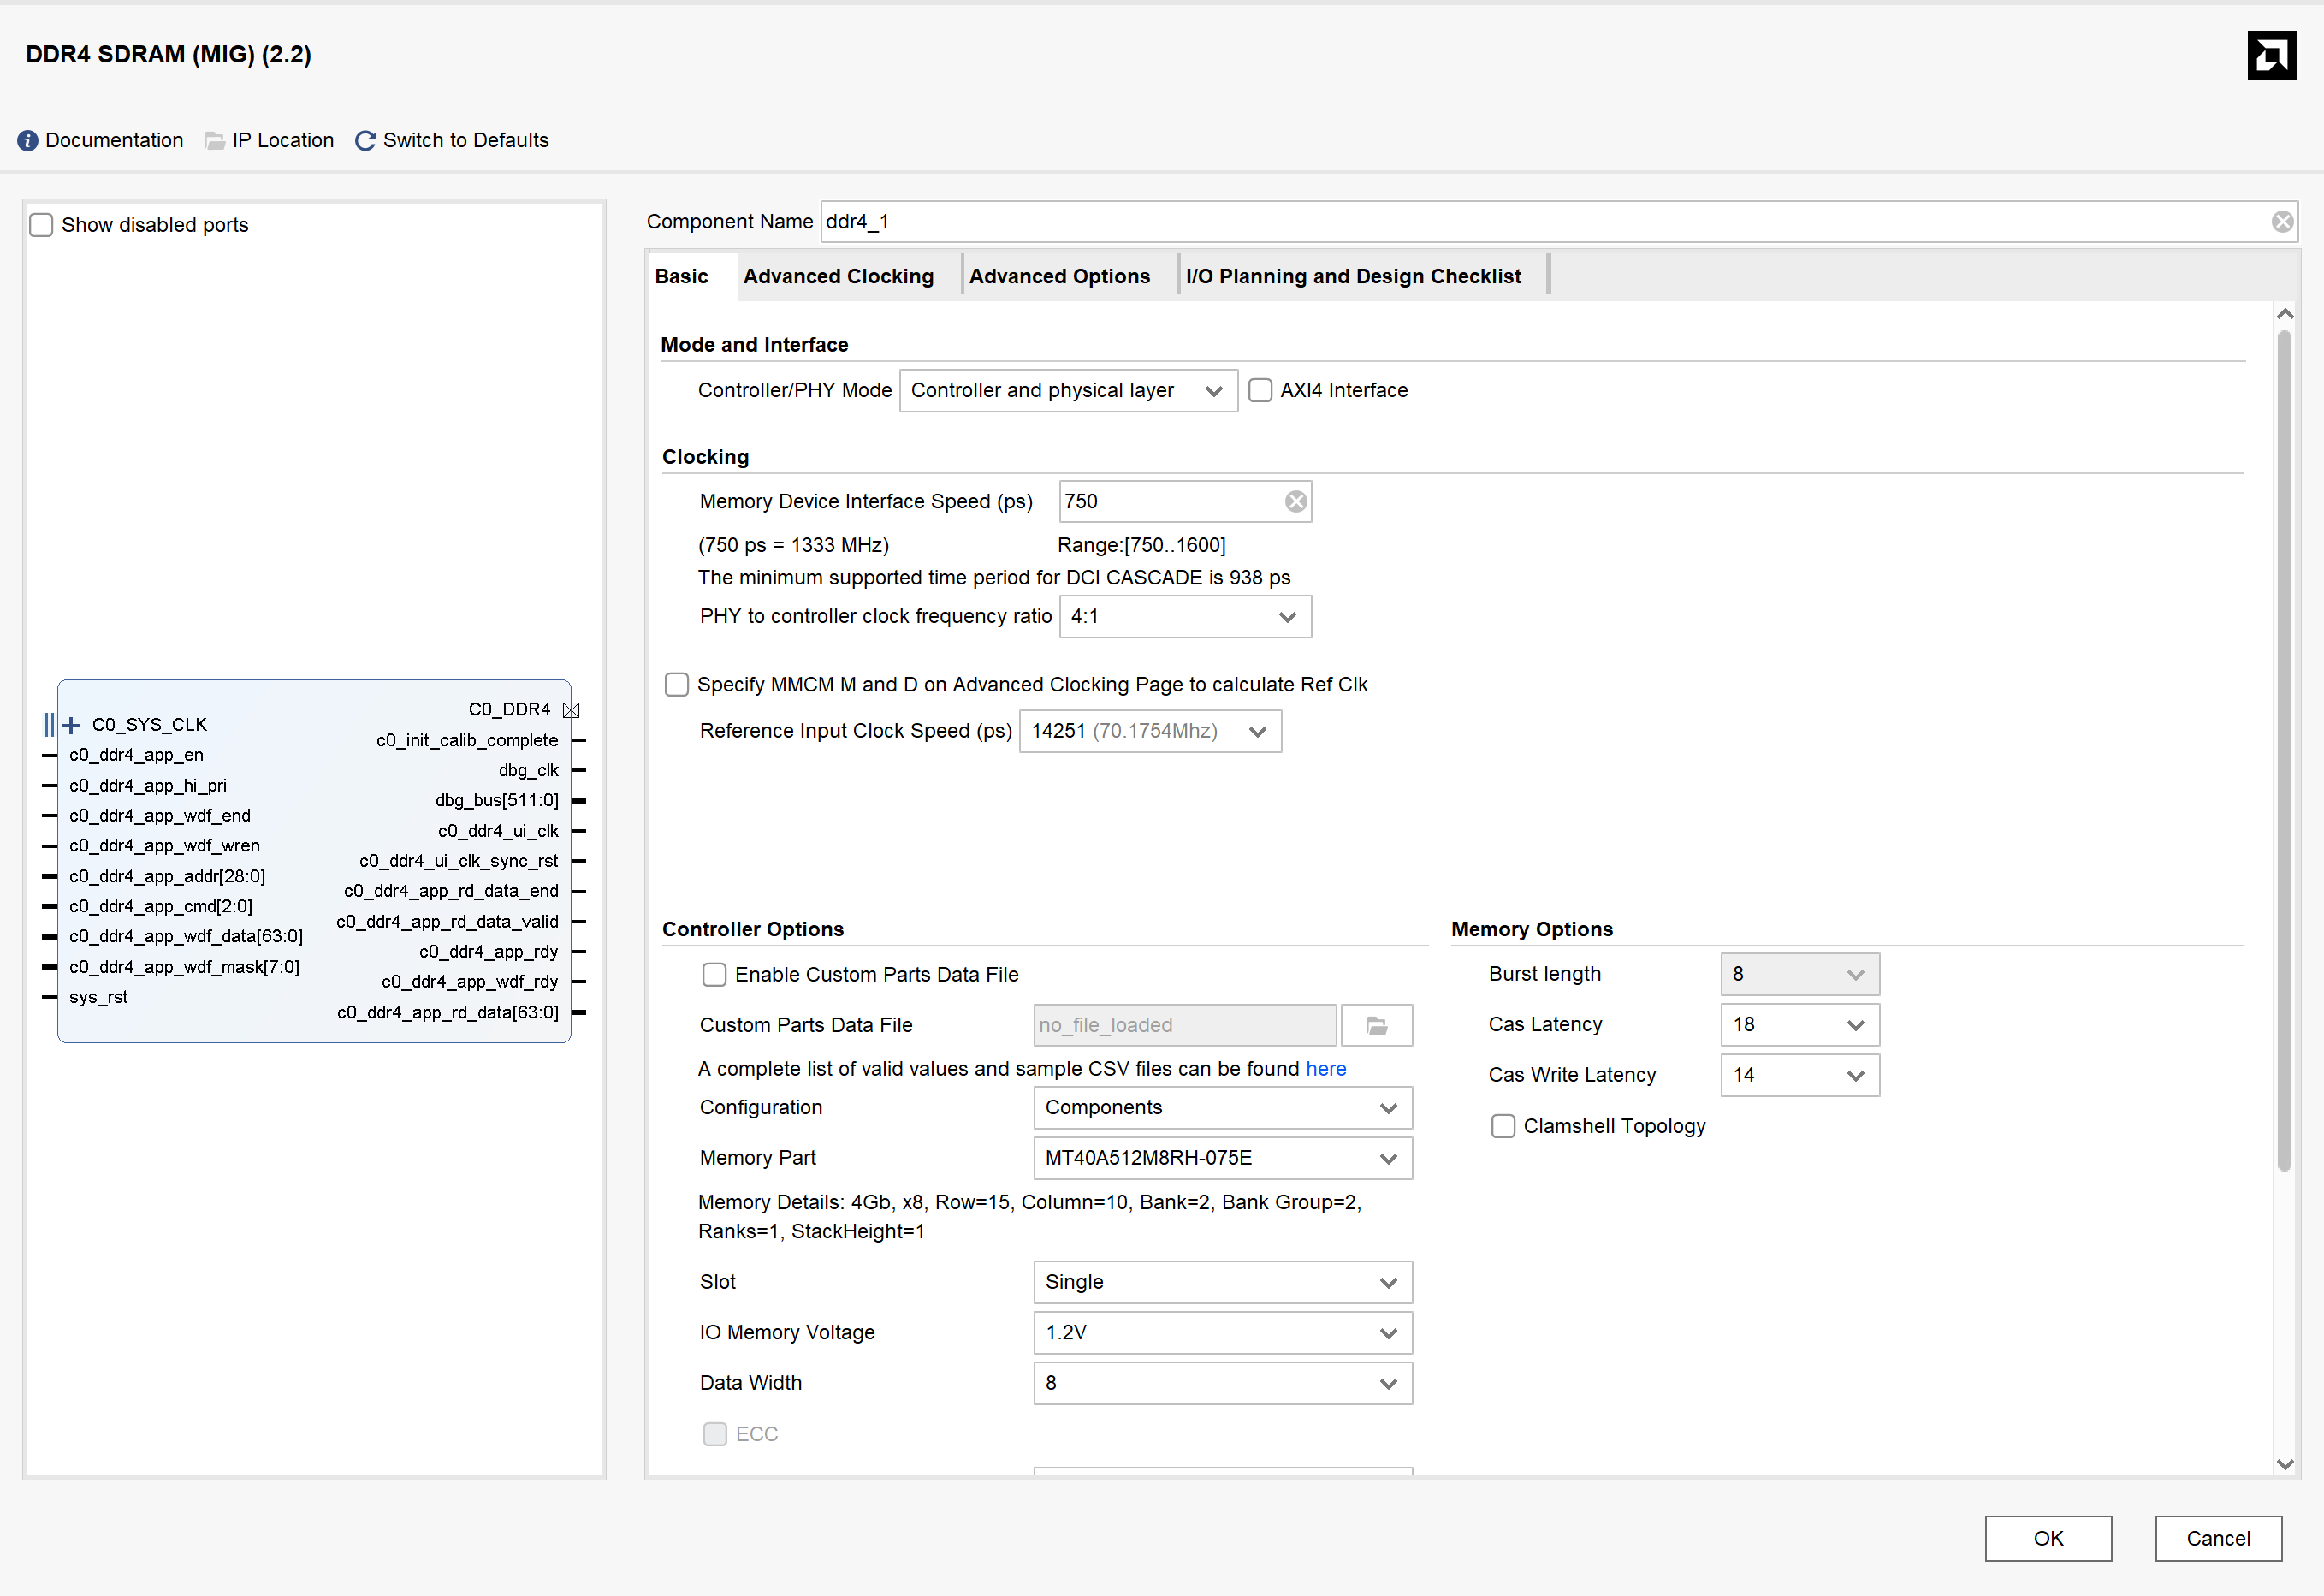The image size is (2324, 1596).
Task: Click the c0_ddr4_app_rd_data[63:0] port label
Action: tap(448, 1012)
